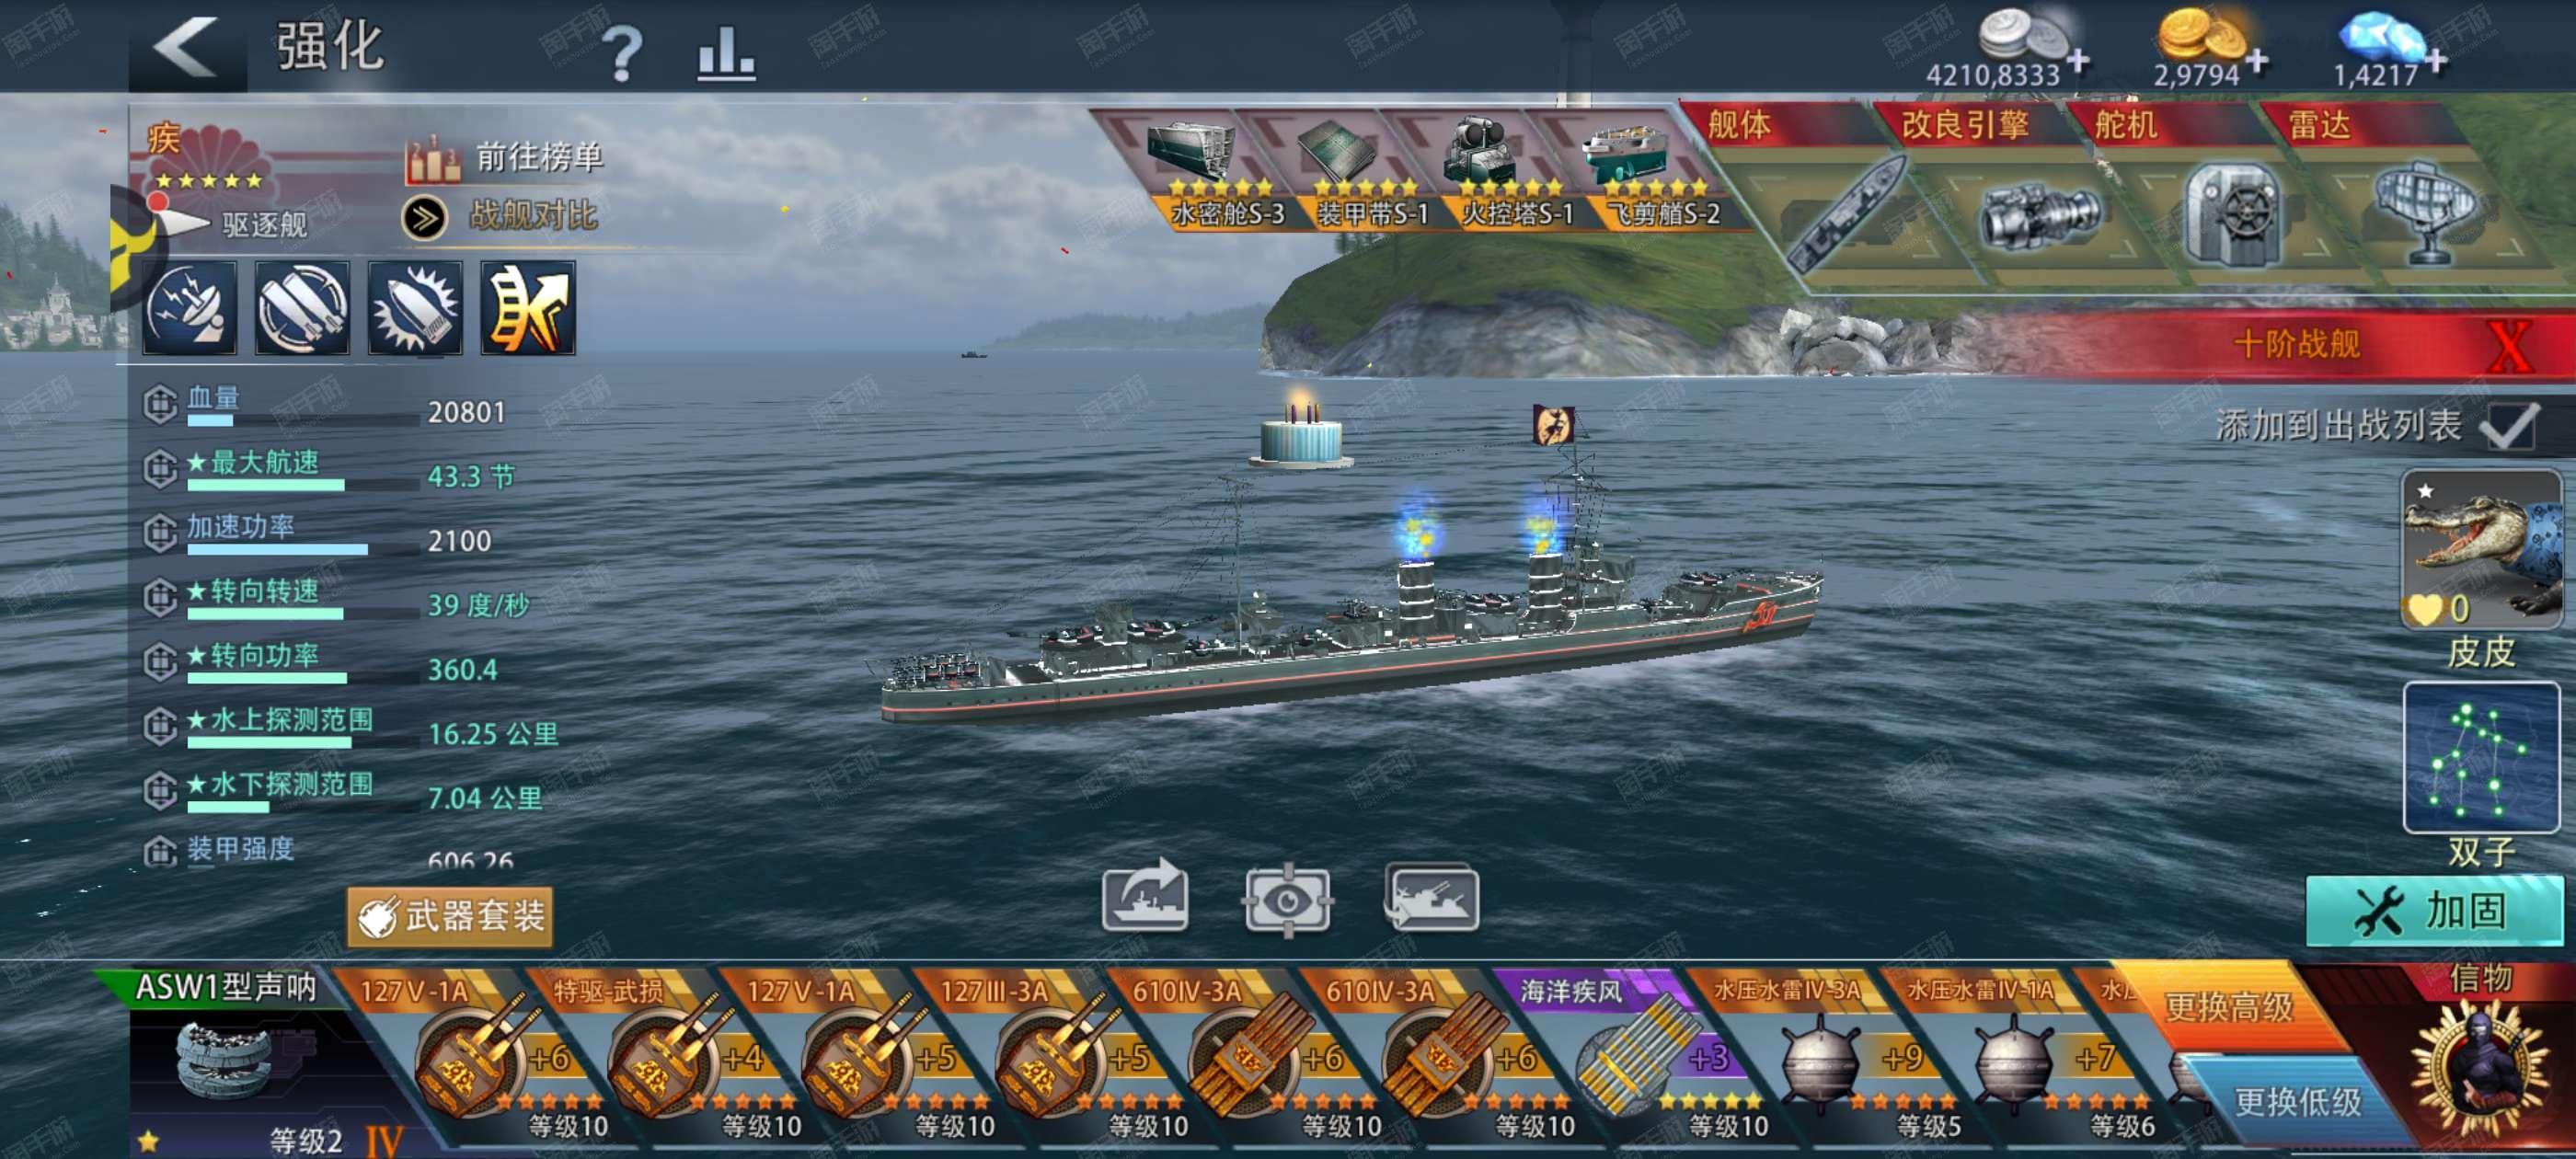Select the radar dish skill icon
The height and width of the screenshot is (1159, 2576).
(x=189, y=308)
